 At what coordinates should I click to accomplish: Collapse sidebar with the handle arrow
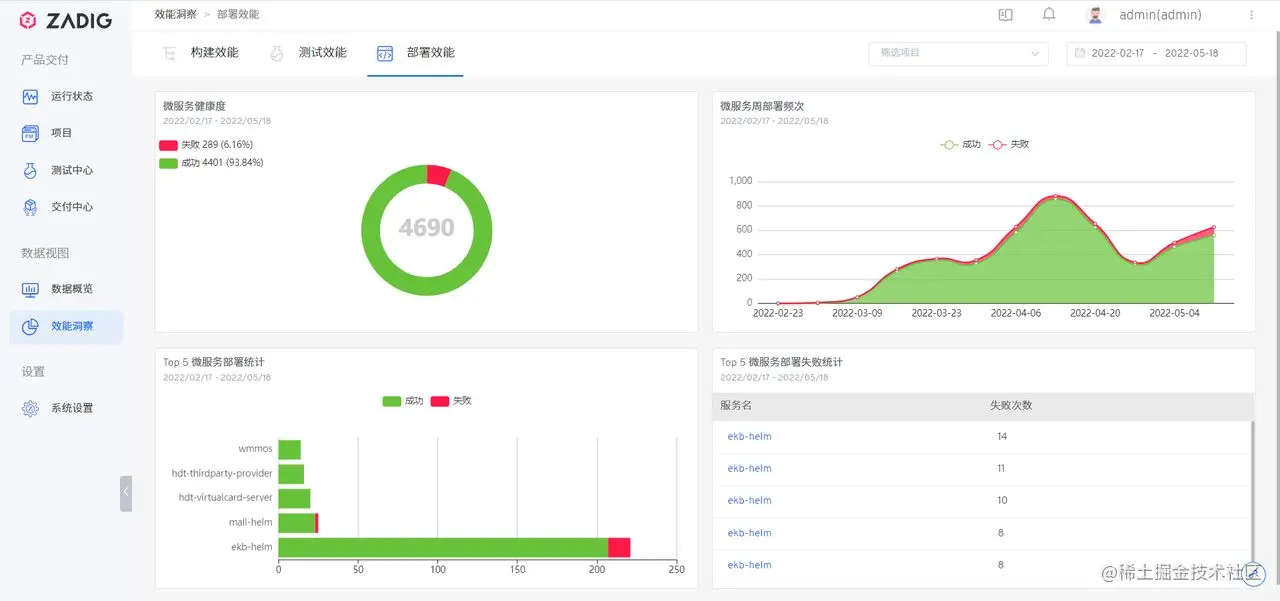point(126,493)
